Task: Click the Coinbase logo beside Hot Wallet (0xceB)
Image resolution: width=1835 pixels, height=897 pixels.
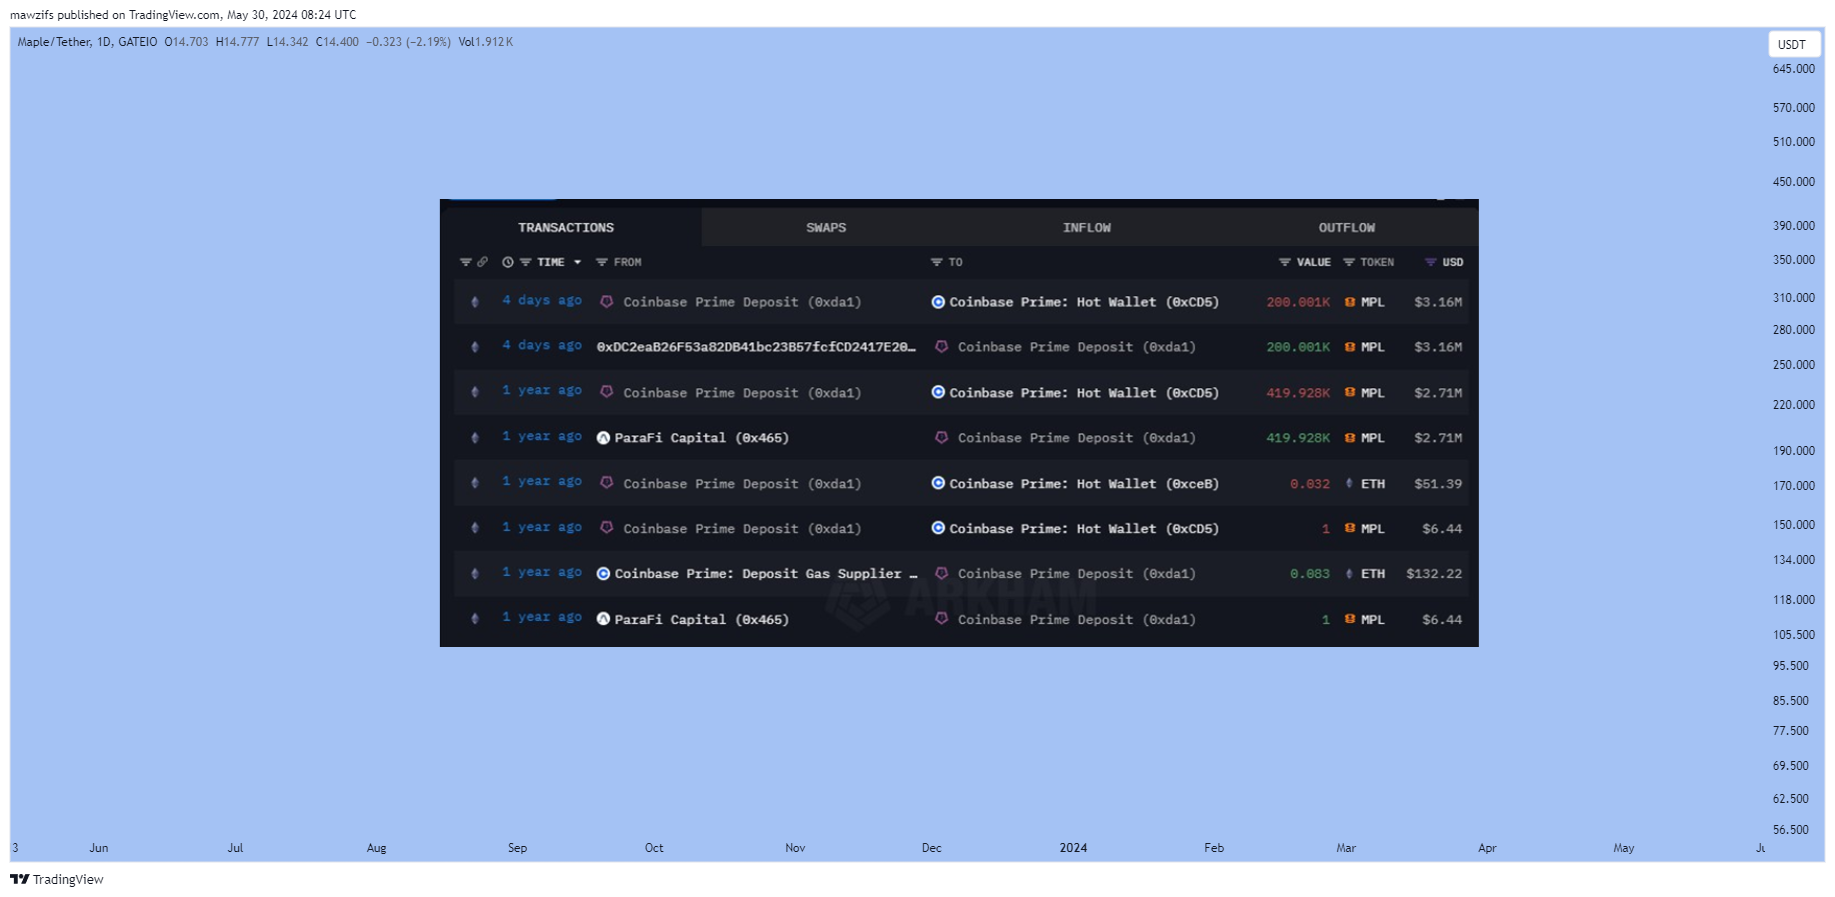Action: point(938,483)
